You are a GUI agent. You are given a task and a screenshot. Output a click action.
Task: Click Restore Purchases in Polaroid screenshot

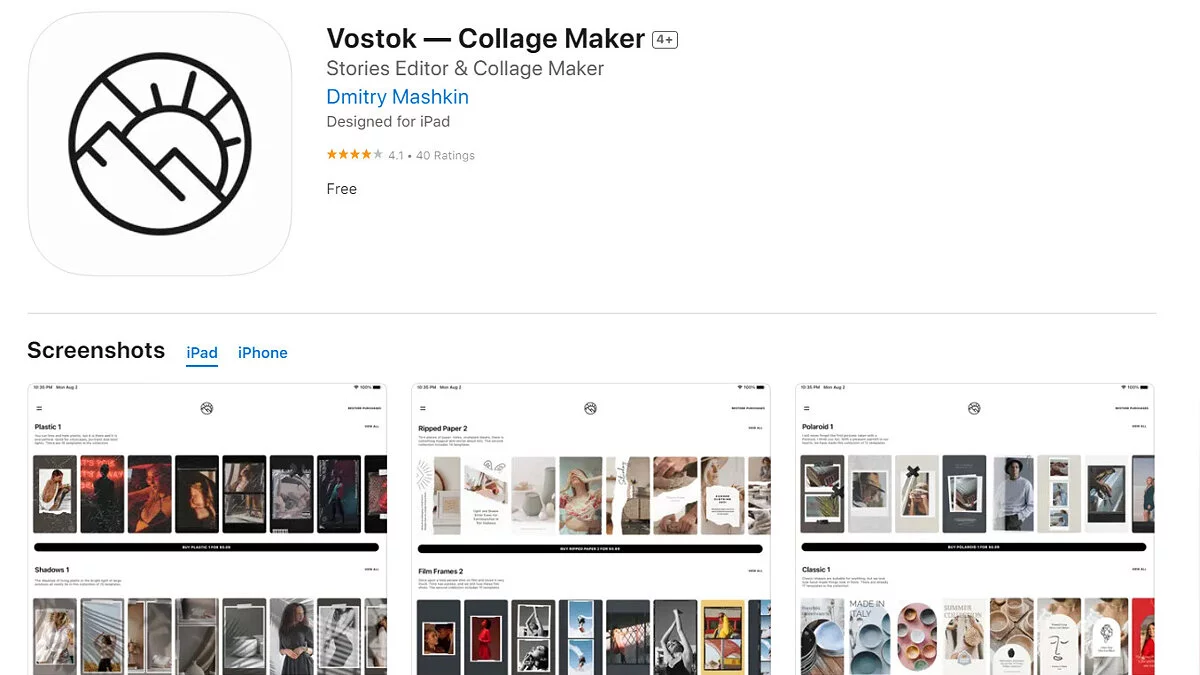(x=1131, y=408)
